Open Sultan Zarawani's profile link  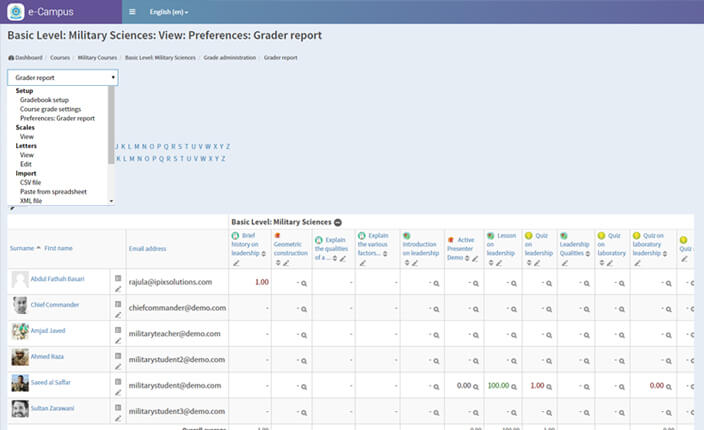click(x=53, y=408)
